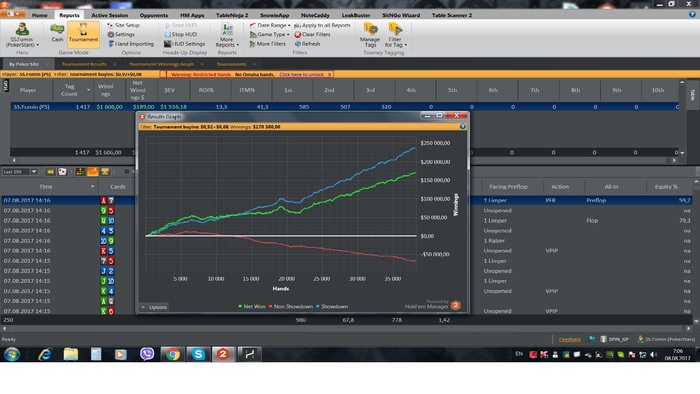Switch game mode to Cash
700x394 pixels.
point(57,33)
